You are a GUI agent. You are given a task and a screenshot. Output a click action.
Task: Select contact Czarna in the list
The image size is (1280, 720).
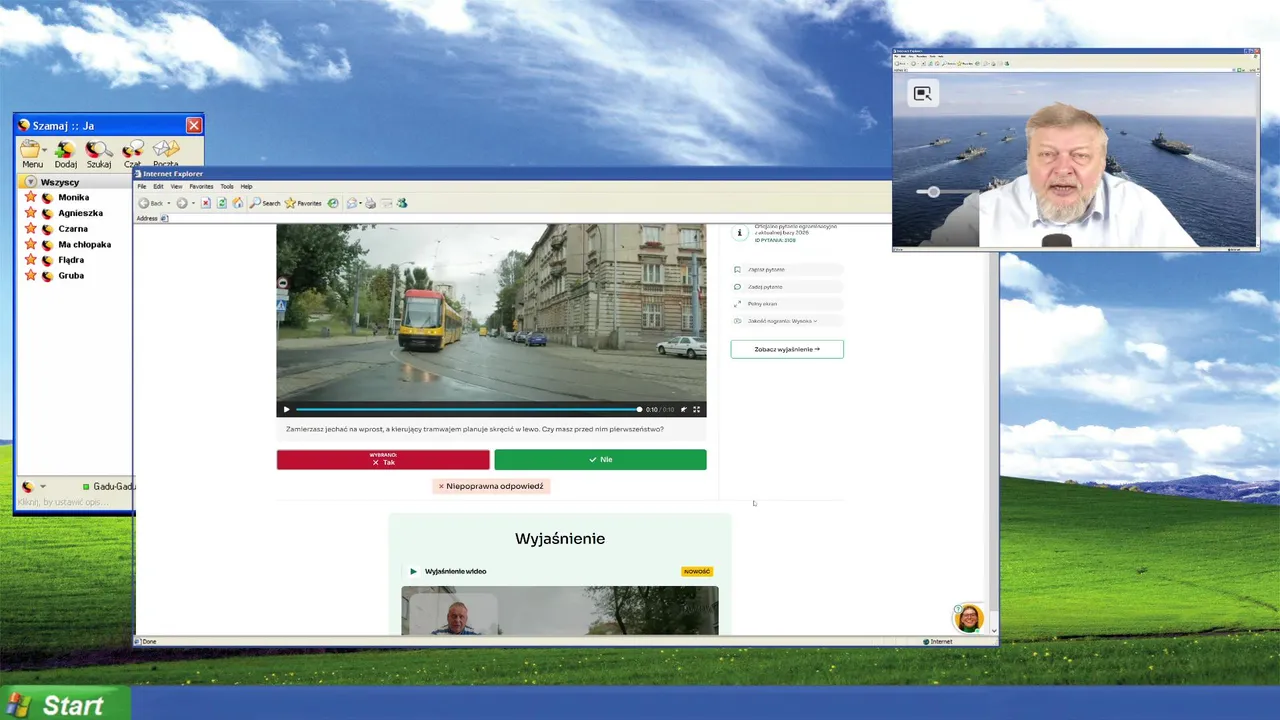(73, 229)
